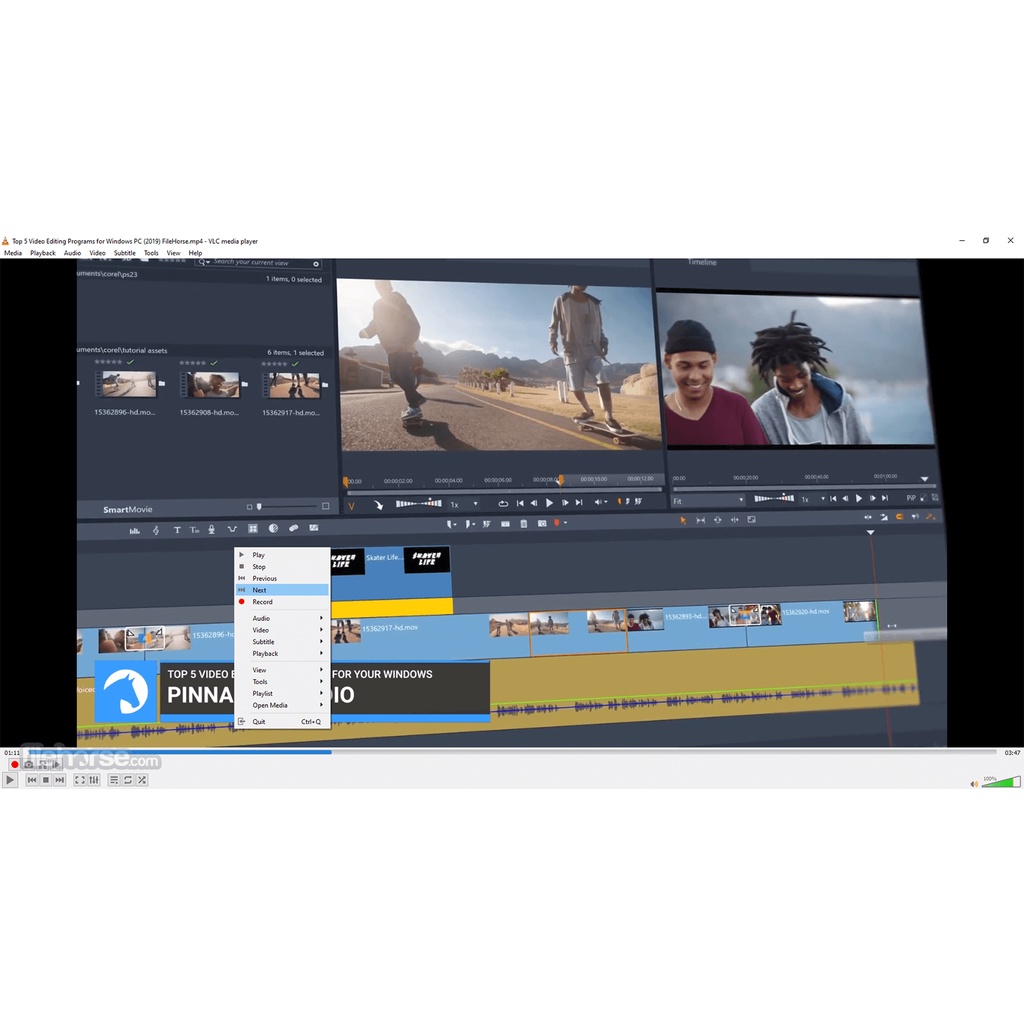This screenshot has height=1024, width=1024.
Task: Click the elapsed time label 01:11
Action: [x=12, y=753]
